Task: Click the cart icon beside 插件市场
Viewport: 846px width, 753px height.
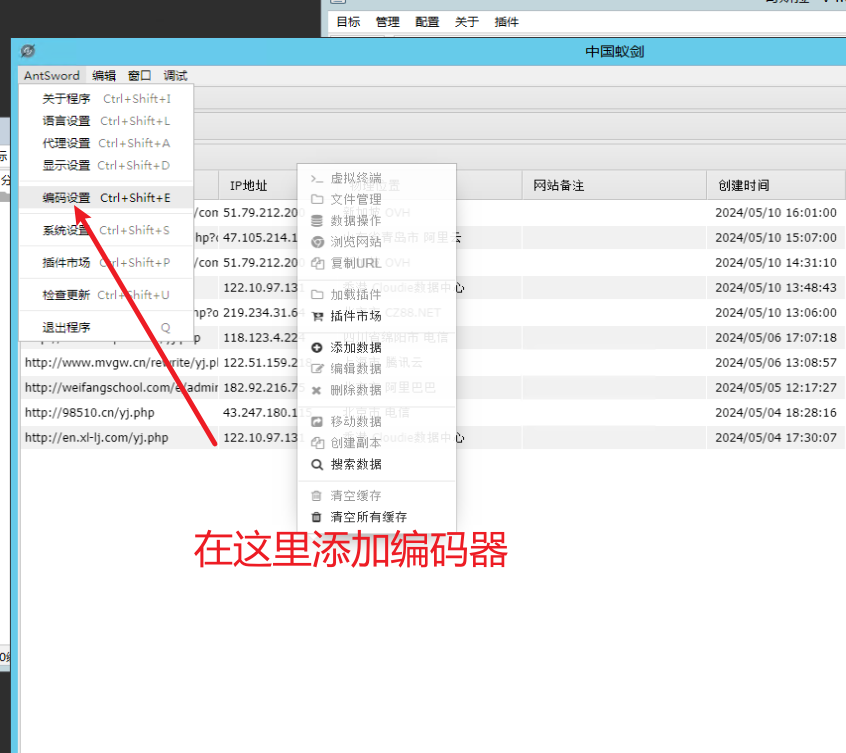Action: point(317,316)
